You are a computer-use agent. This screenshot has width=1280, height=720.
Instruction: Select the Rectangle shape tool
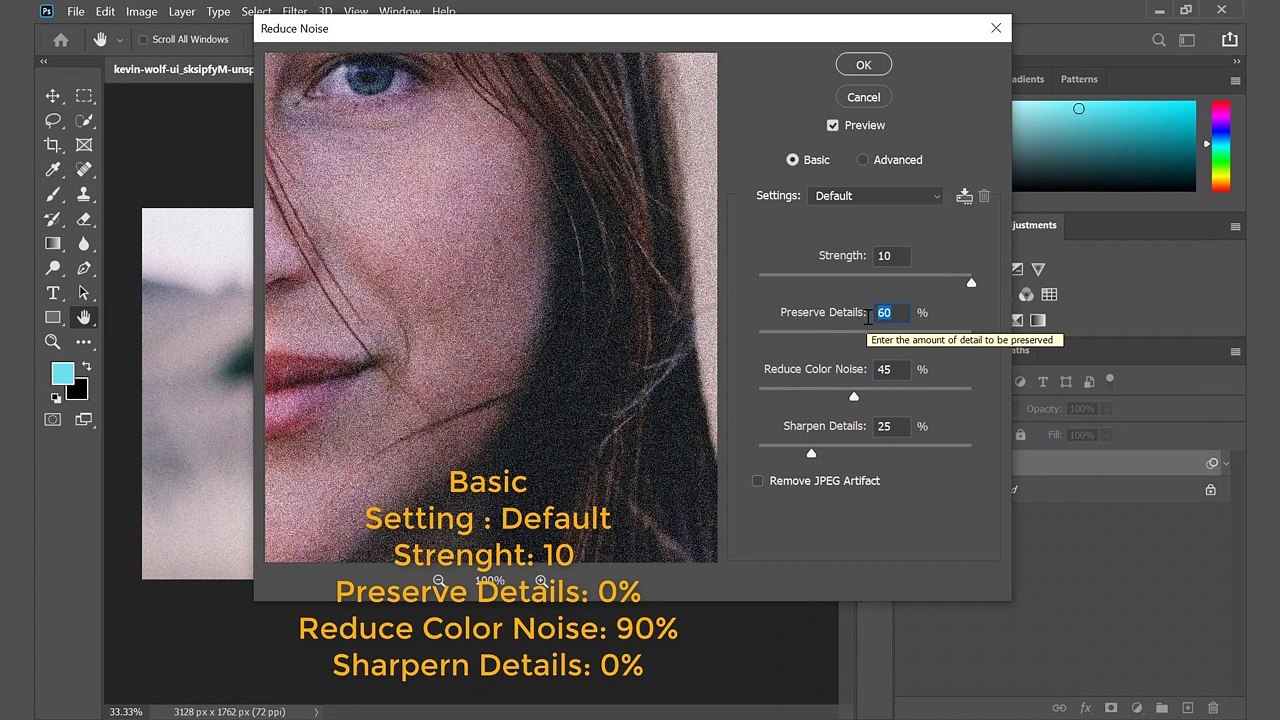pyautogui.click(x=53, y=317)
